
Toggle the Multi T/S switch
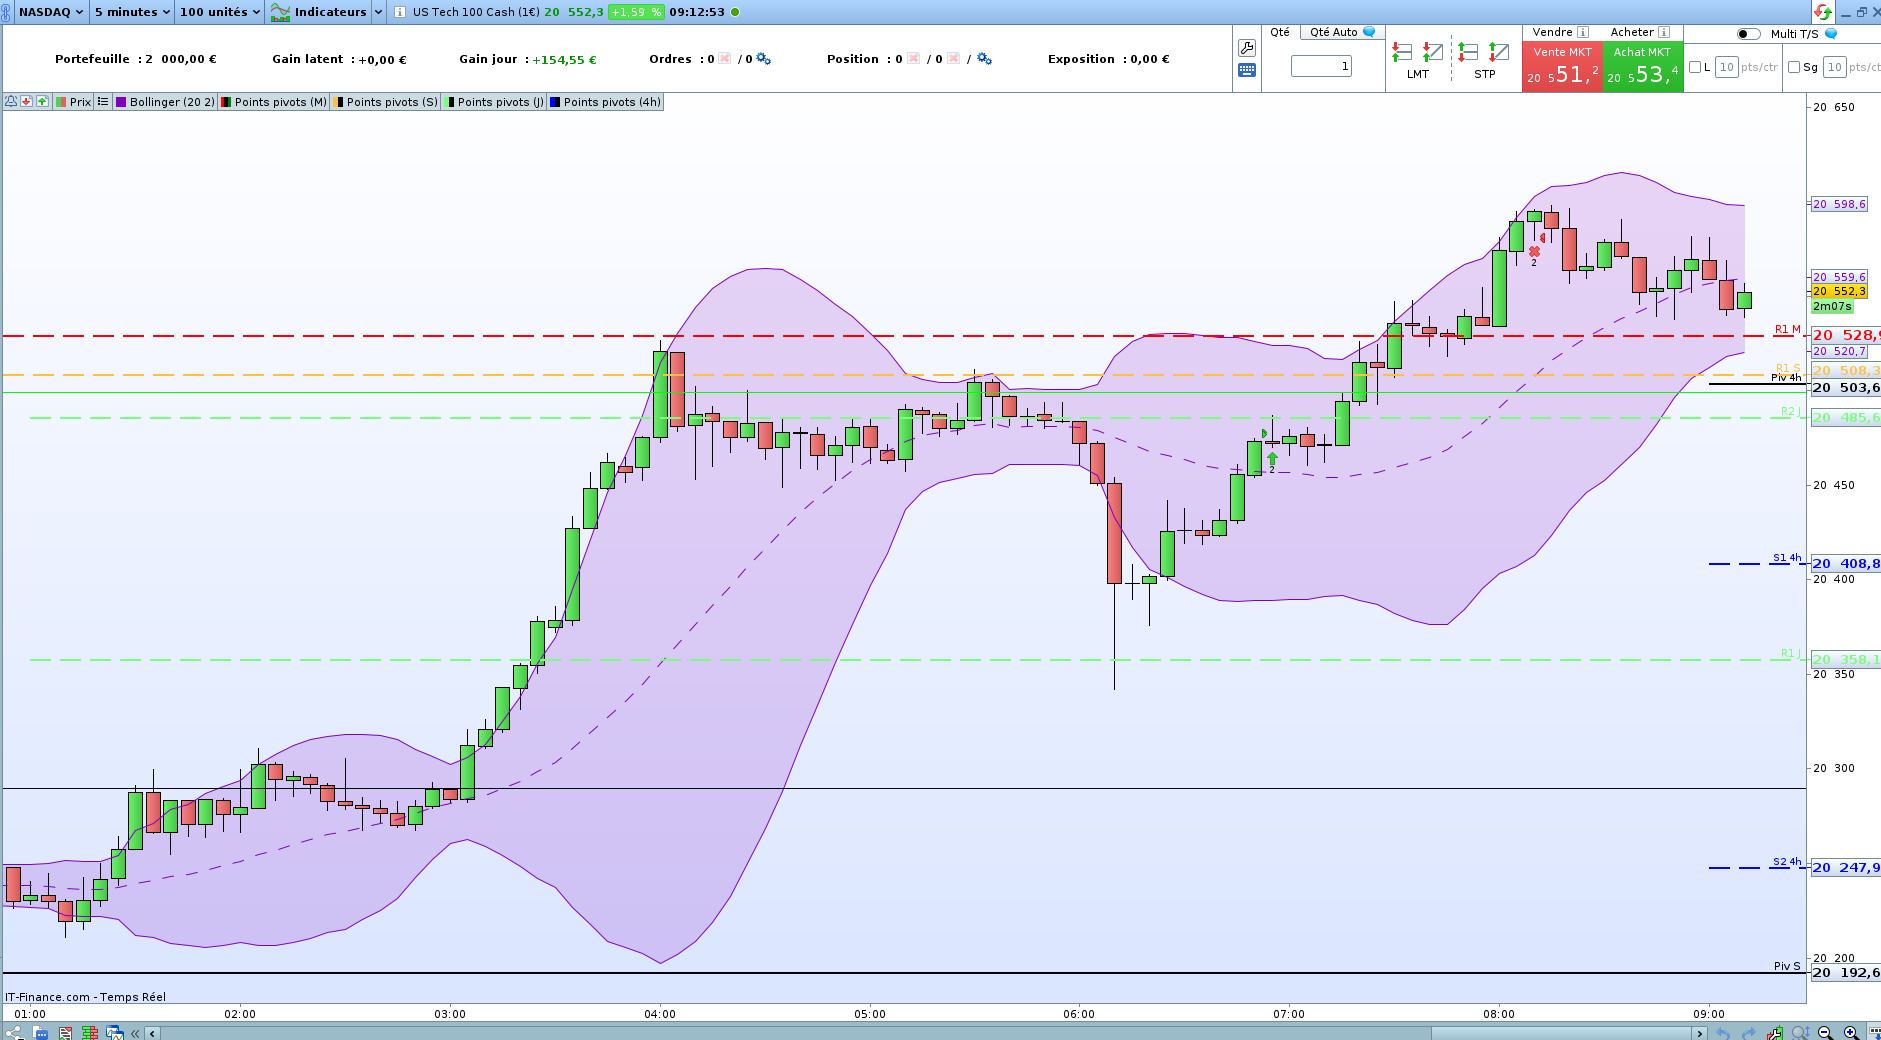pos(1749,34)
